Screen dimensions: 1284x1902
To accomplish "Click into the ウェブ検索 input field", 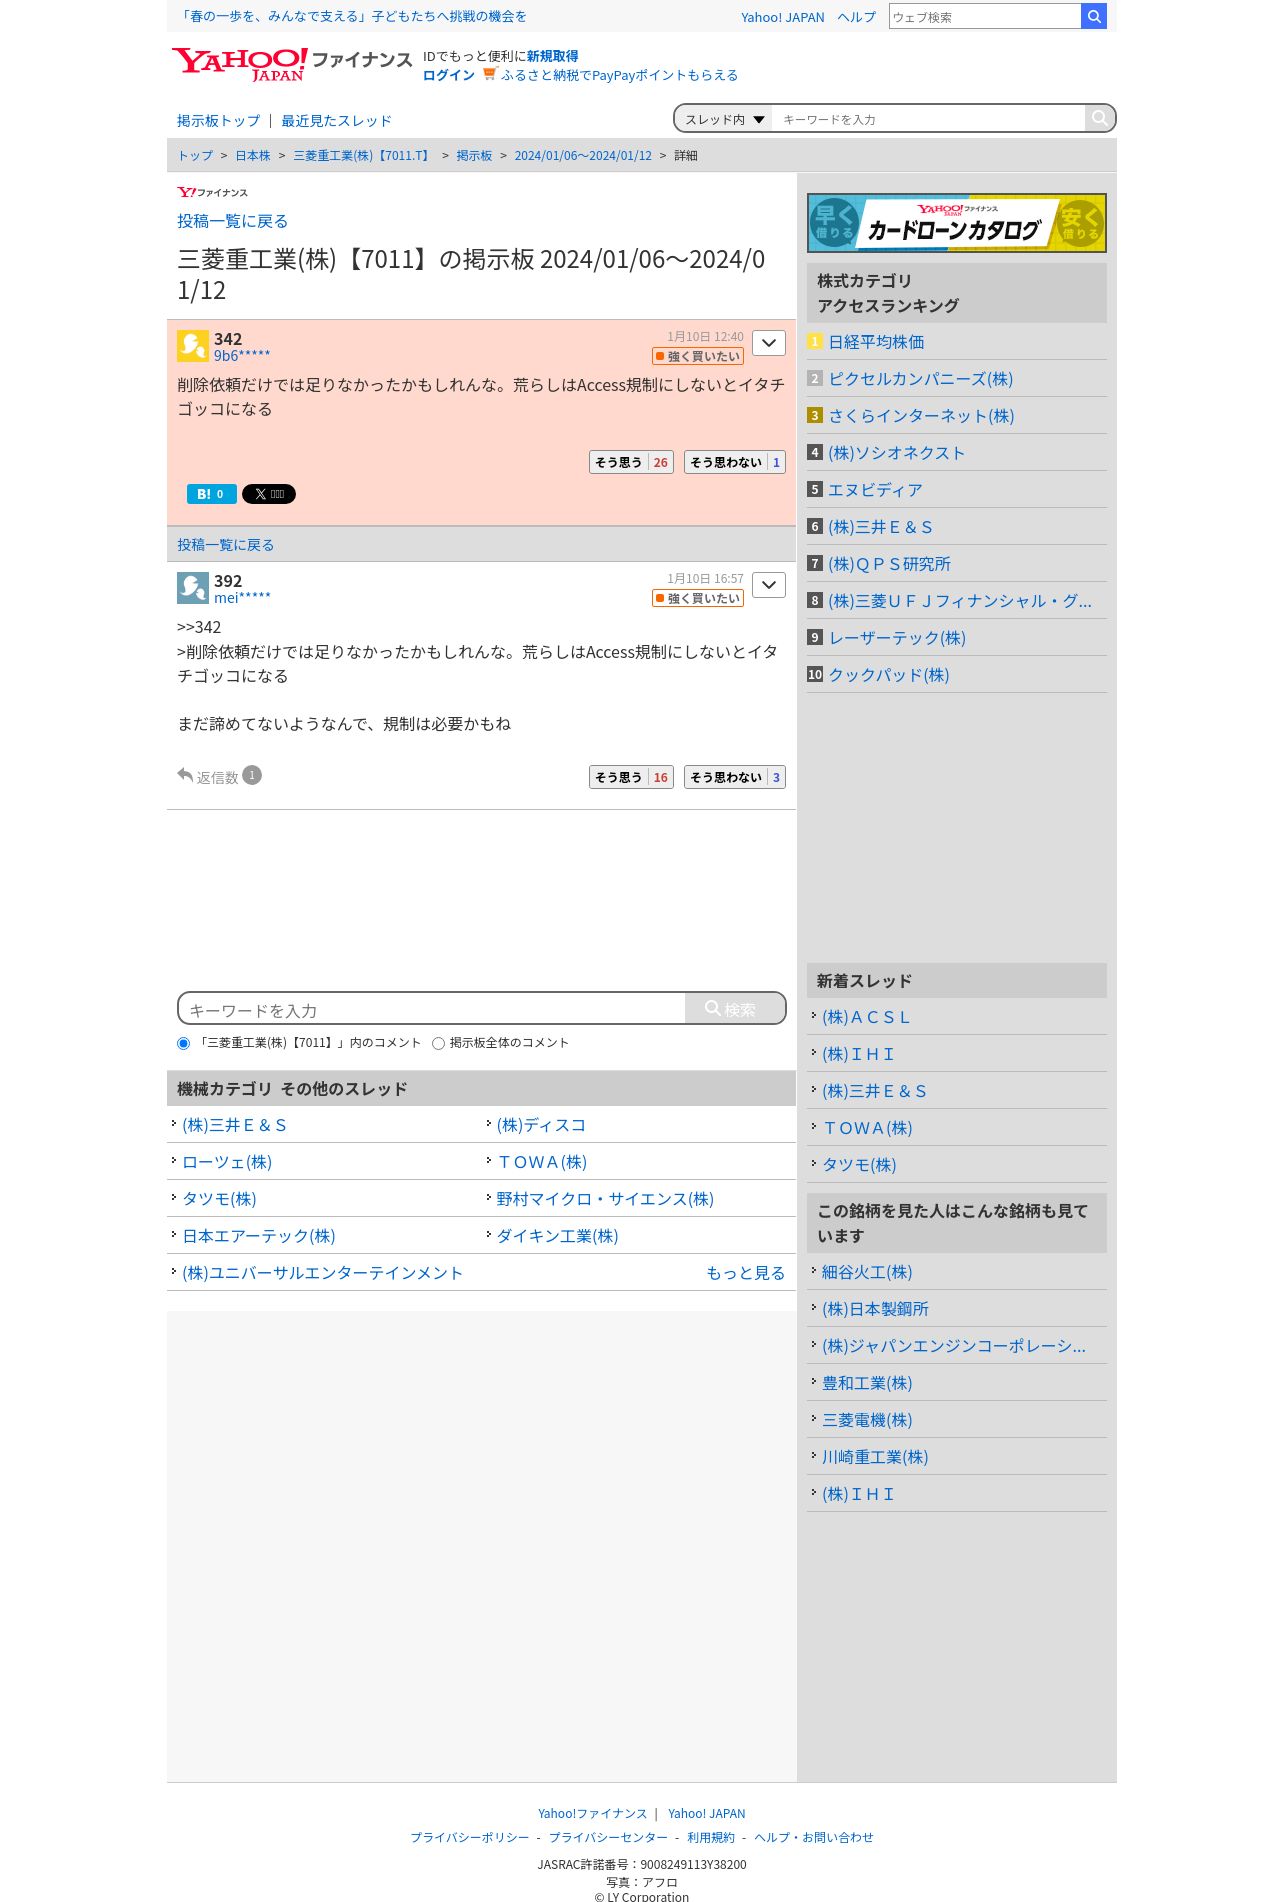I will (985, 16).
